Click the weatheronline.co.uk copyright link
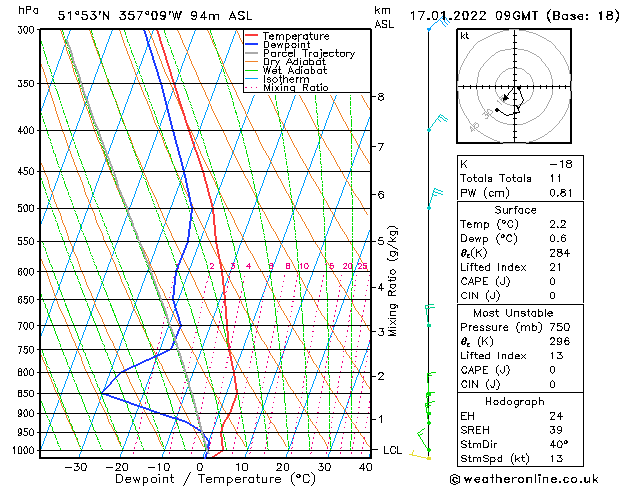The width and height of the screenshot is (629, 486). 524,479
